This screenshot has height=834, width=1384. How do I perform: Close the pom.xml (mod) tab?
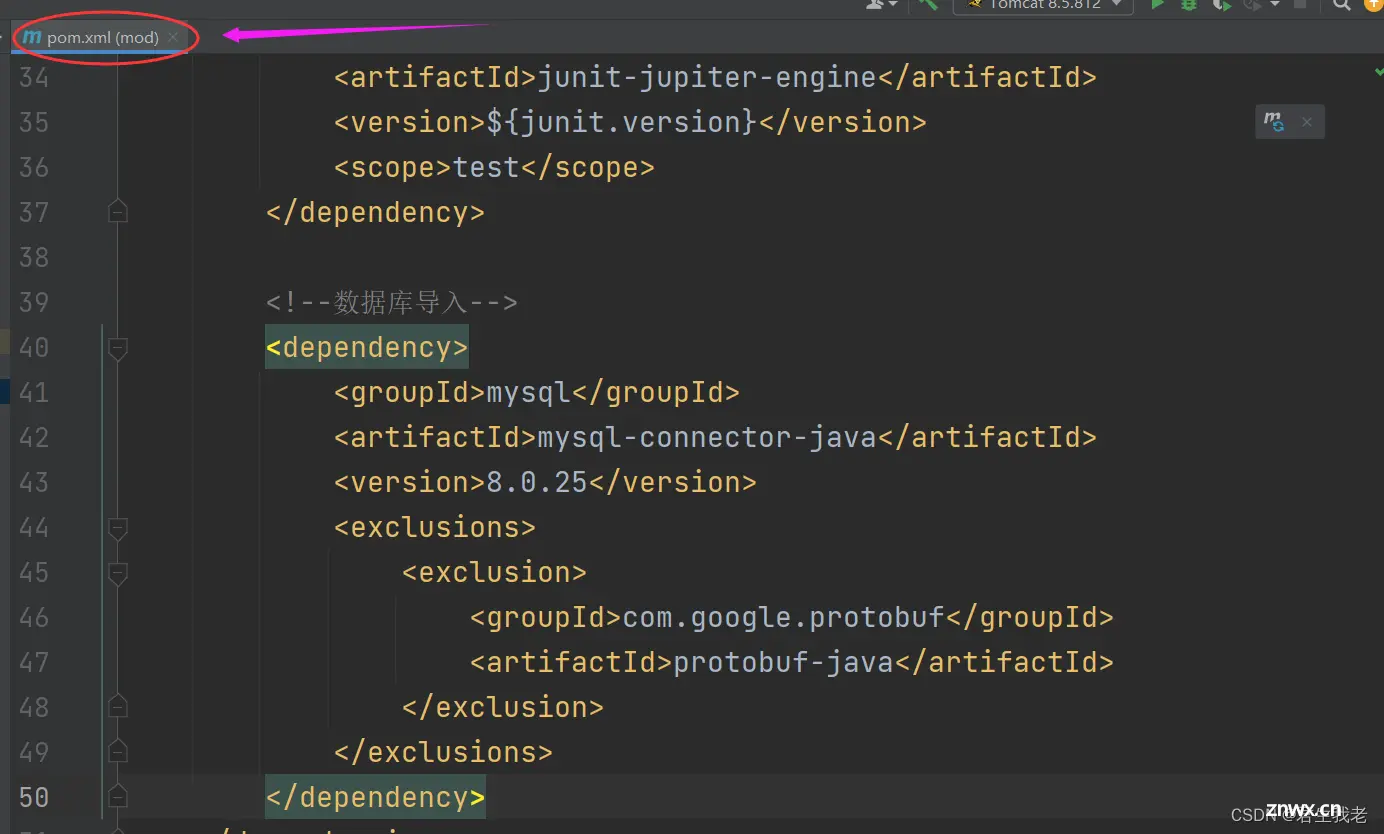[173, 37]
